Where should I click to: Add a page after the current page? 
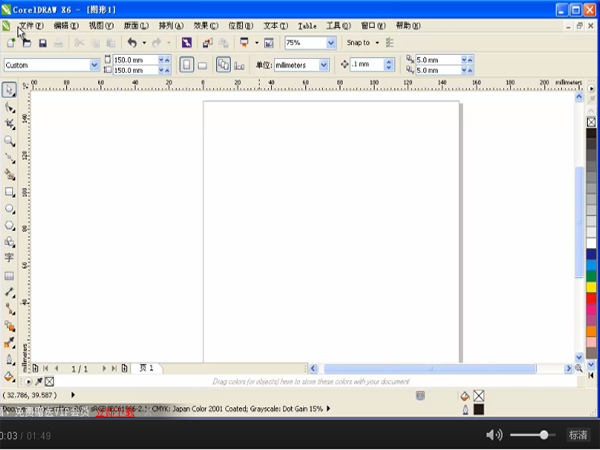tap(124, 368)
